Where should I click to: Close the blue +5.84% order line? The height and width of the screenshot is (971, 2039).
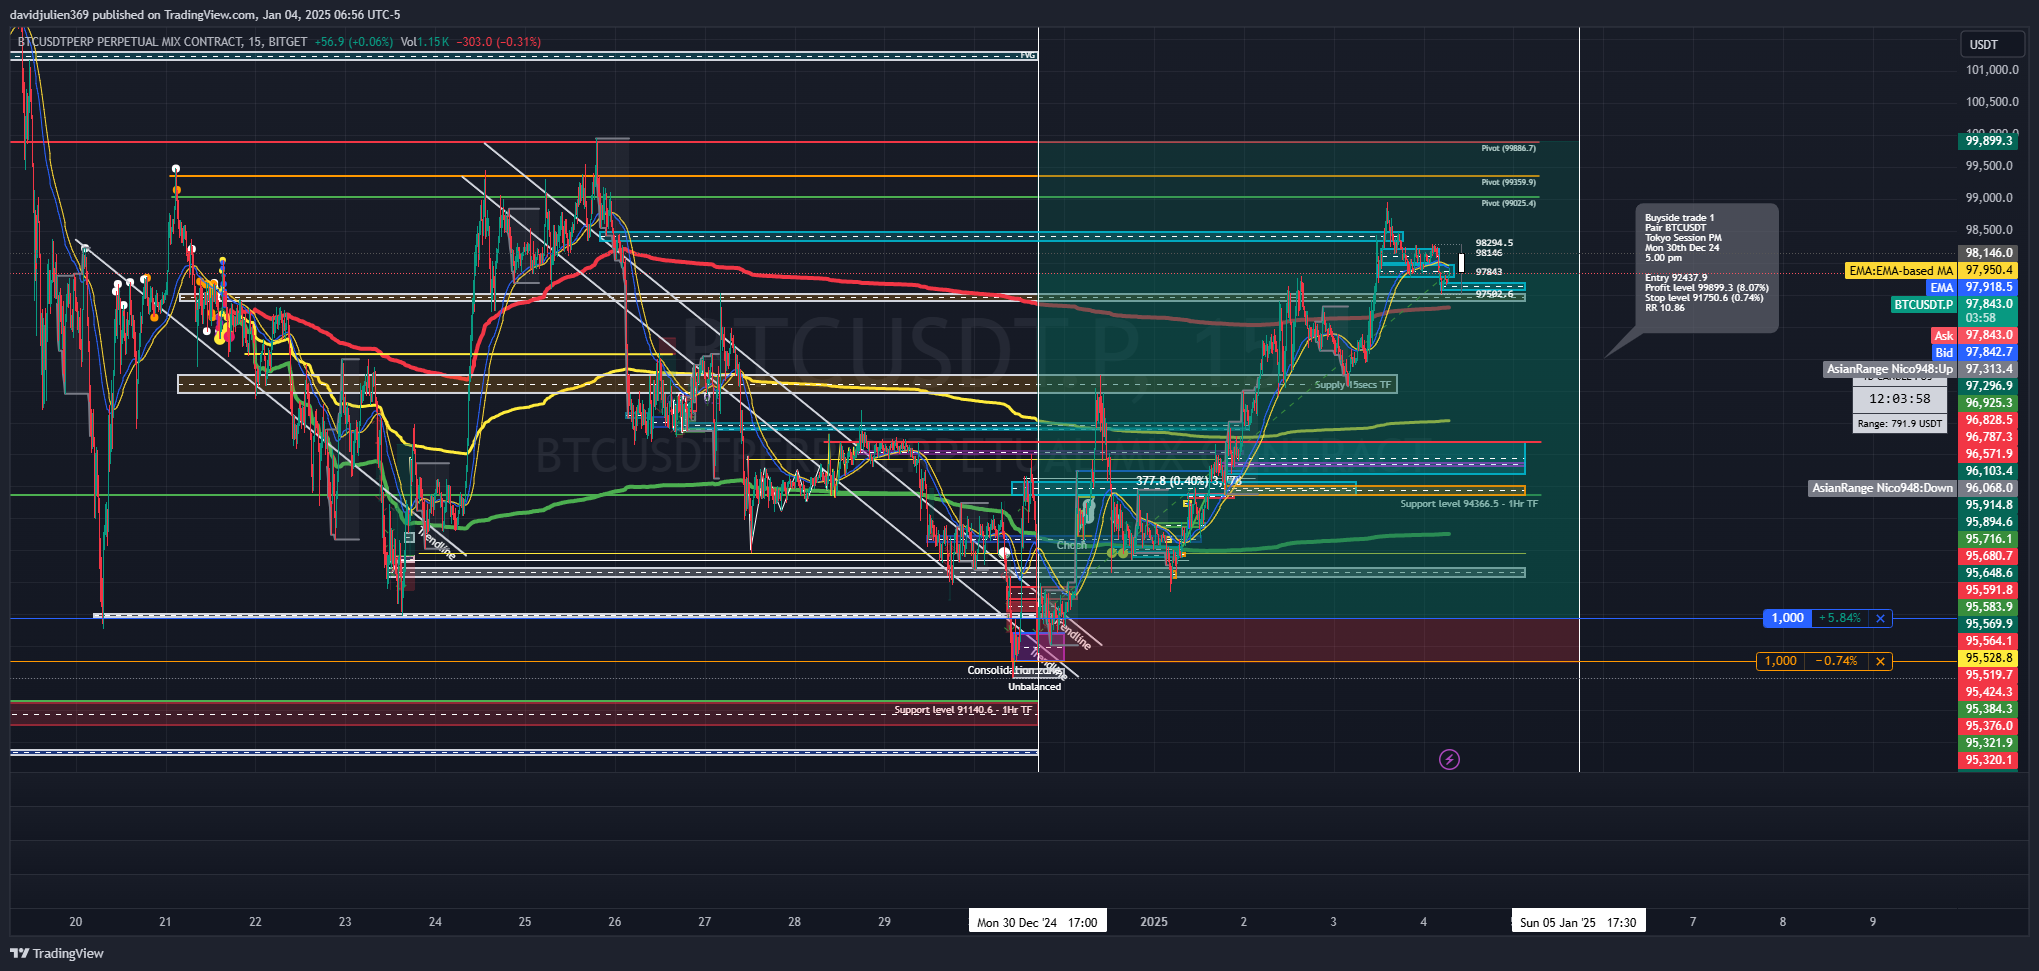point(1880,618)
